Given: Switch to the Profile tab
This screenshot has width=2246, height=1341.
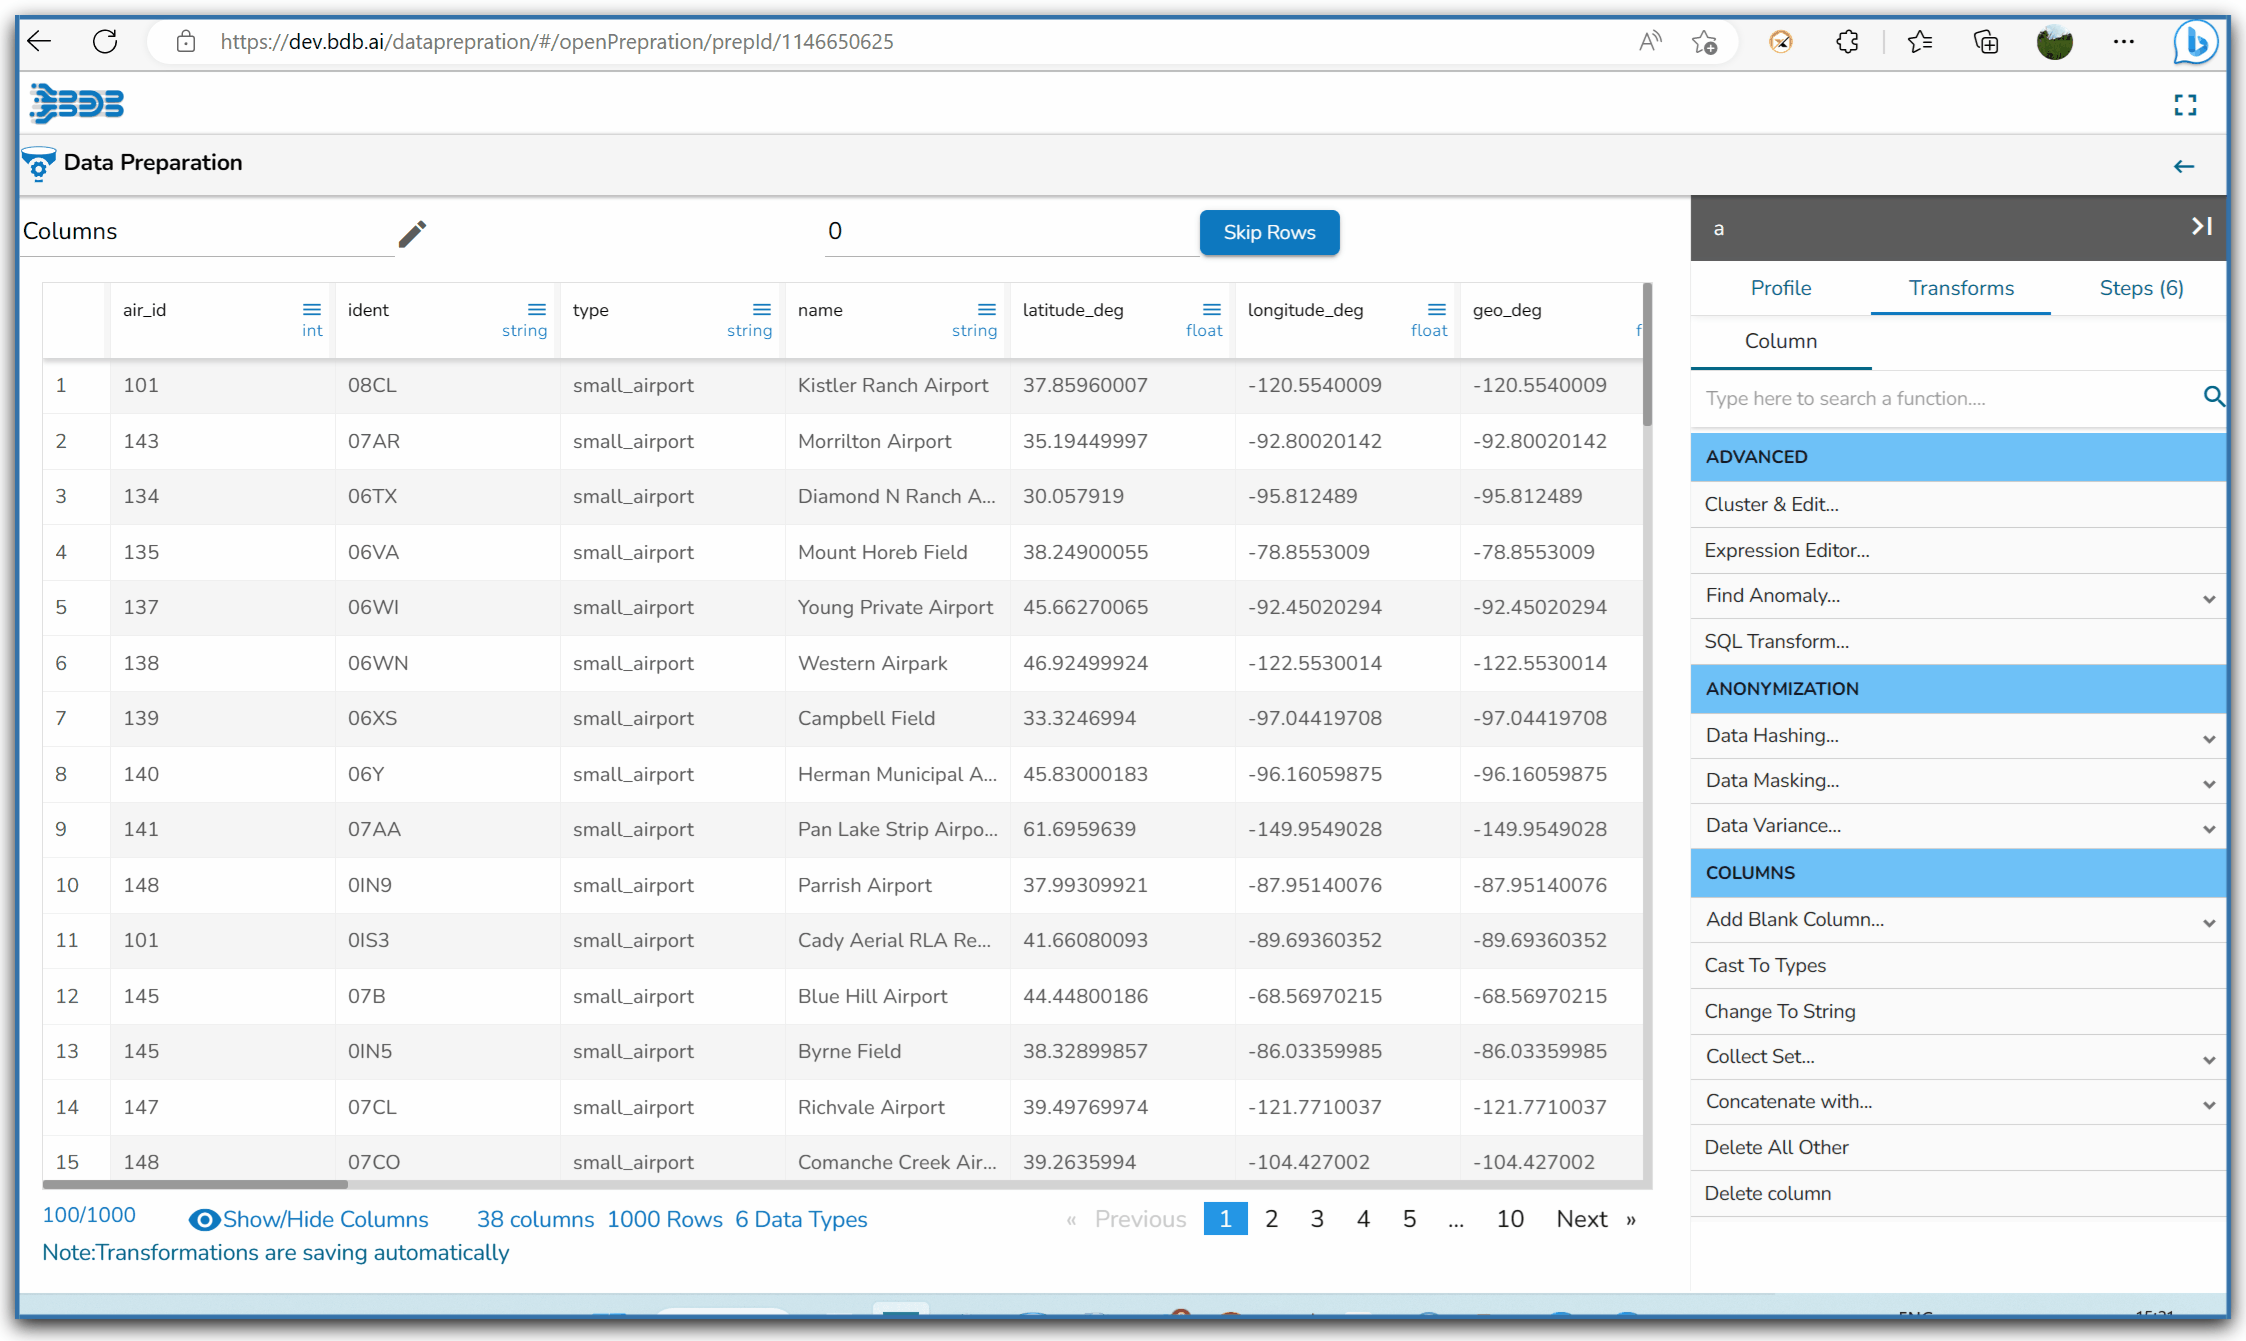Looking at the screenshot, I should point(1780,288).
